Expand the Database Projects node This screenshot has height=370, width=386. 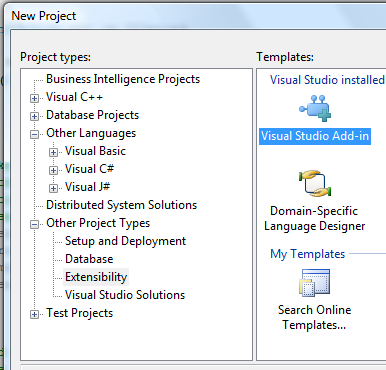[x=34, y=116]
